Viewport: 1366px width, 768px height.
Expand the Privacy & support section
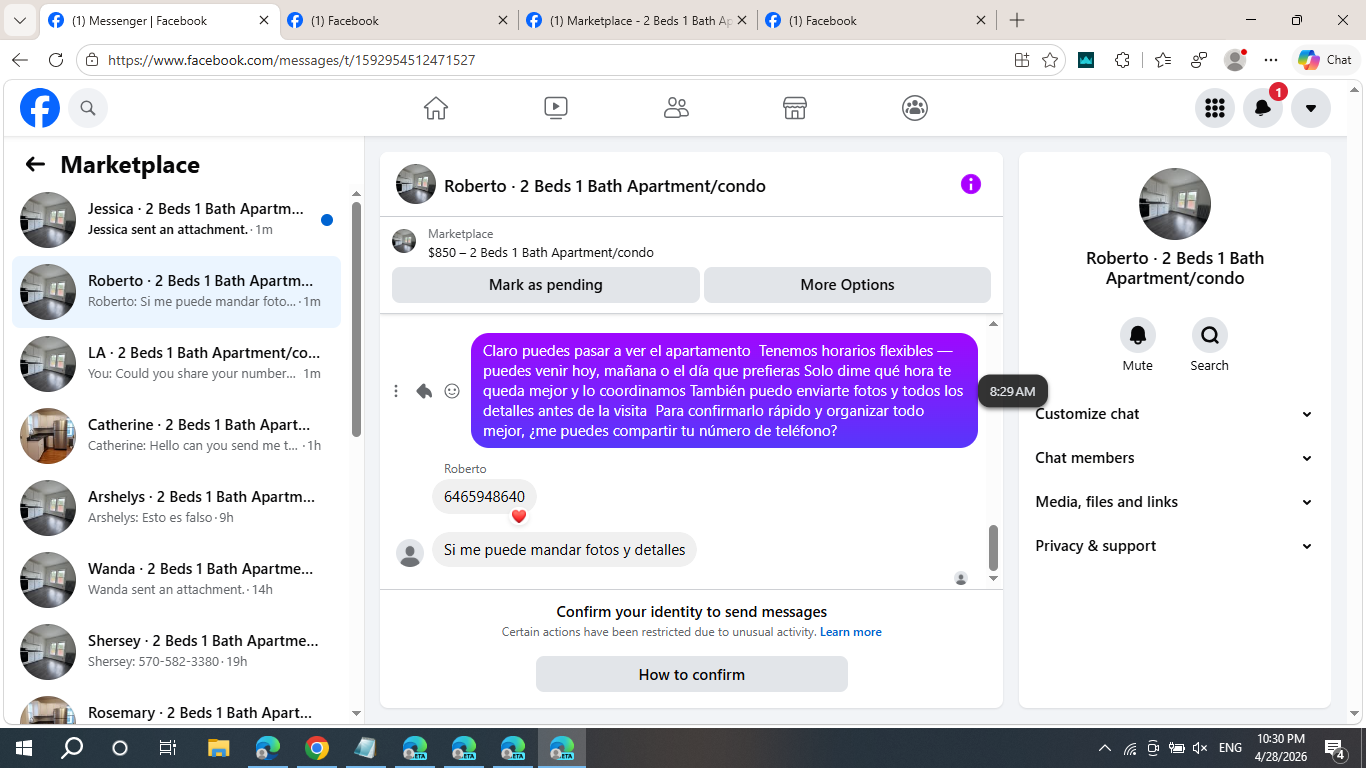tap(1175, 546)
